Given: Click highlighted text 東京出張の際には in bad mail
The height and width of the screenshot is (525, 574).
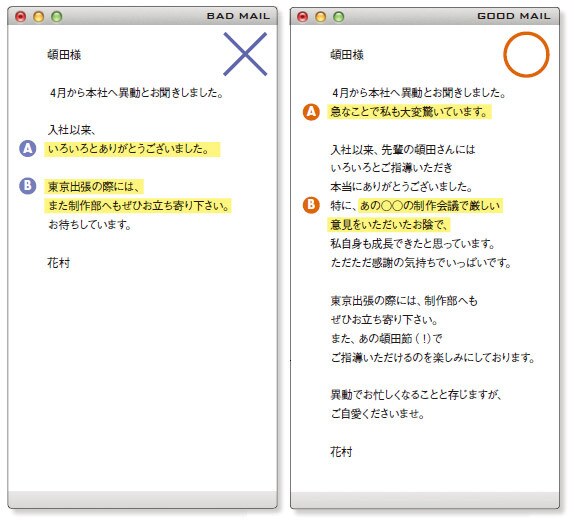Looking at the screenshot, I should [94, 186].
